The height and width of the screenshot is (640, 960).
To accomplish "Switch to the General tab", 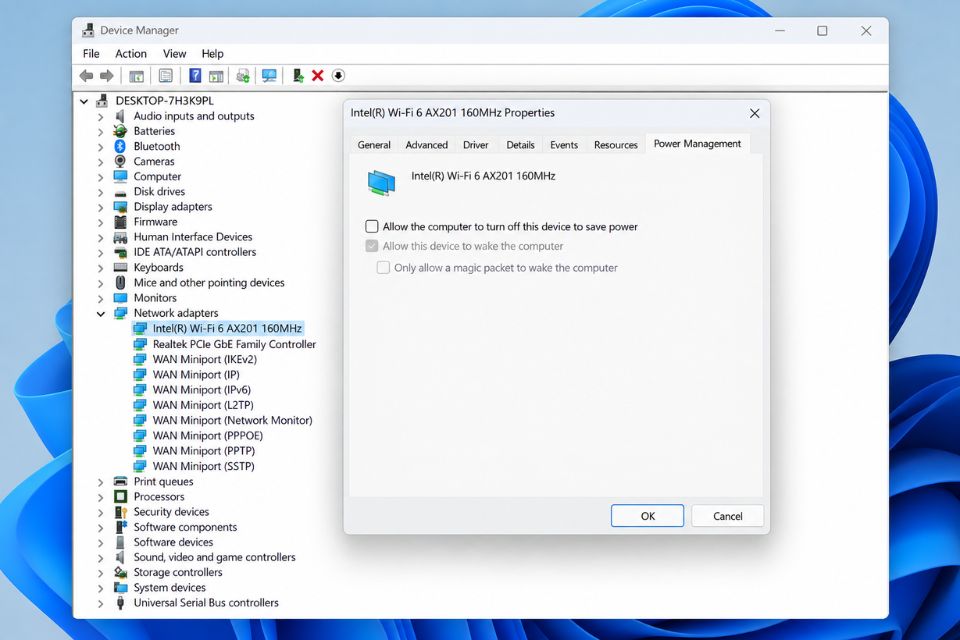I will 373,145.
